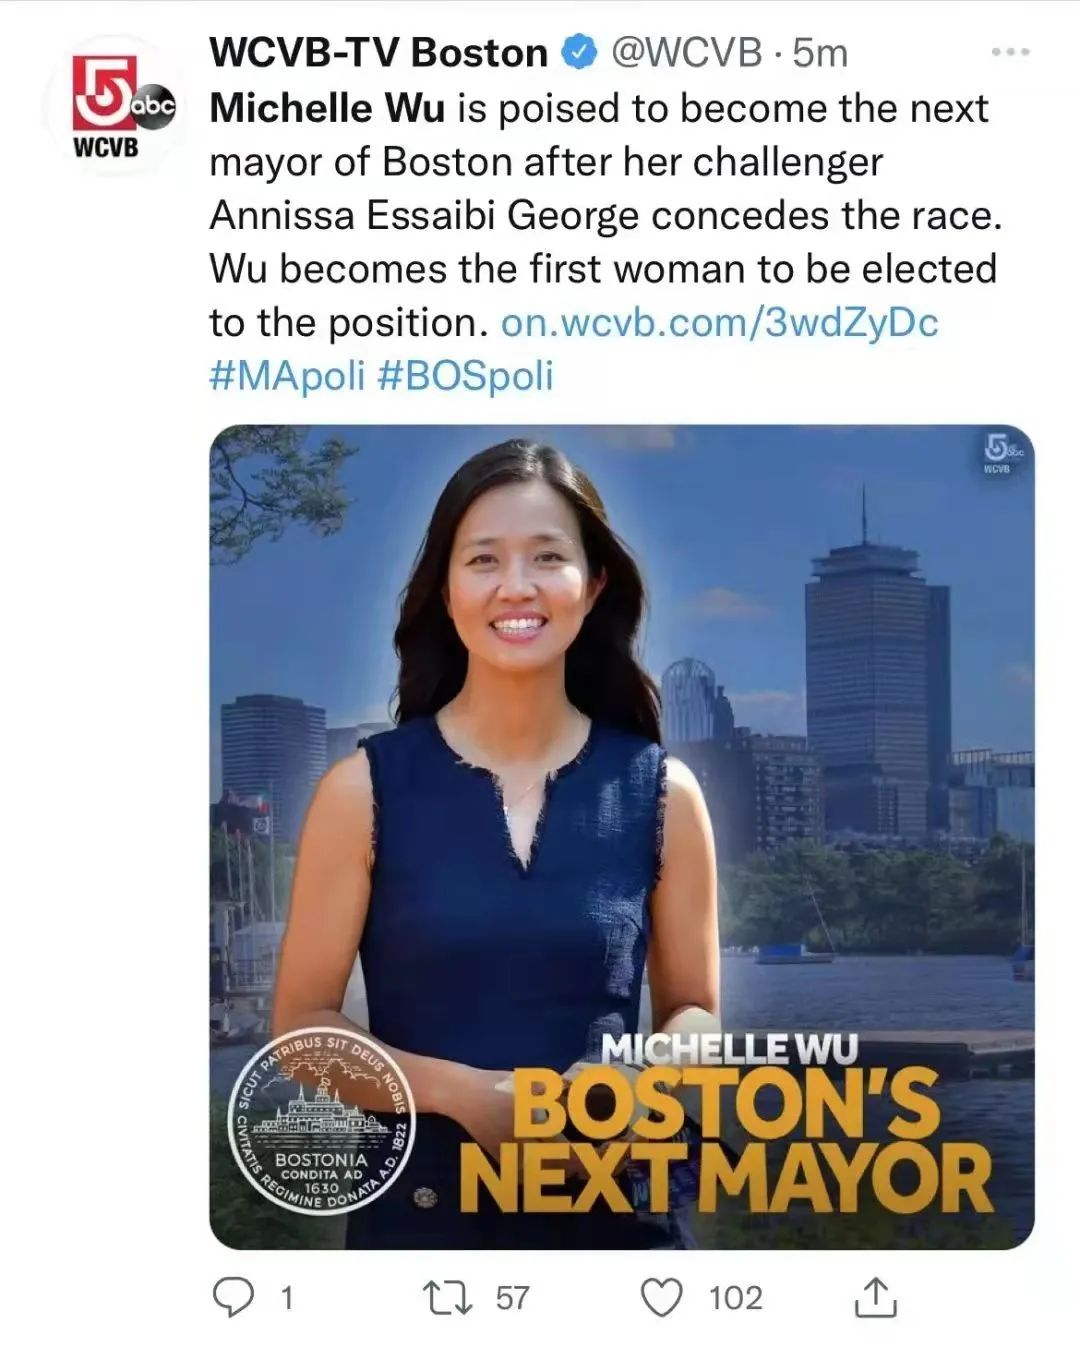This screenshot has width=1080, height=1347.
Task: Click the reply speech bubble icon
Action: (x=235, y=1297)
